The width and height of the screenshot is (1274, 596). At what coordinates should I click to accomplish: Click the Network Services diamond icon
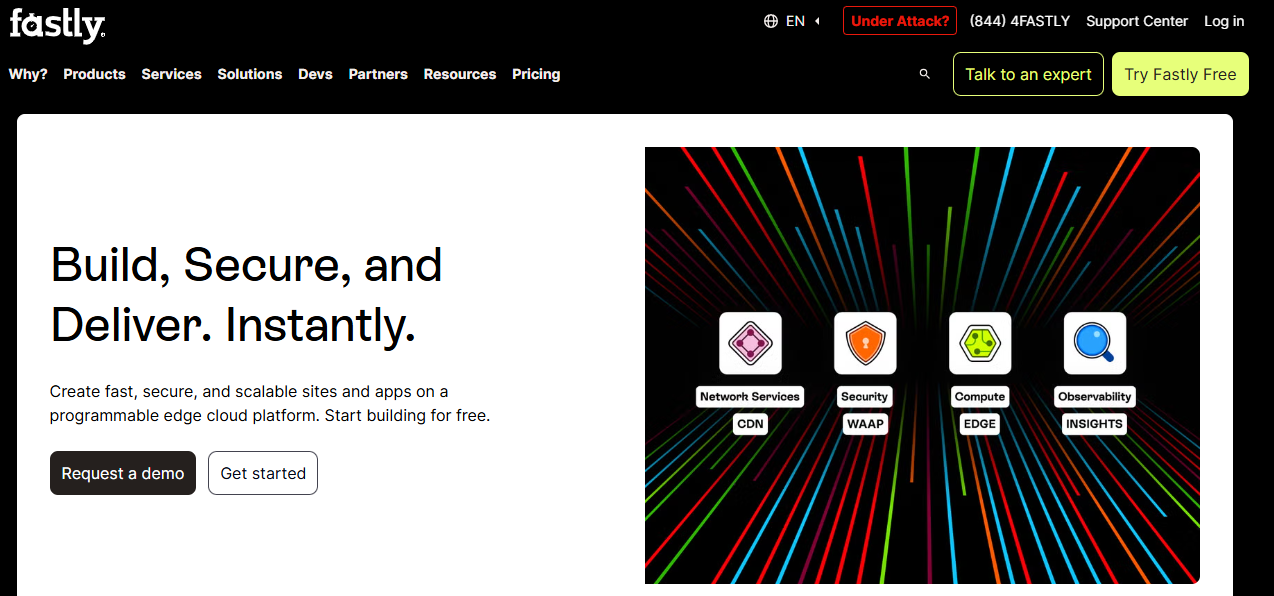[750, 343]
